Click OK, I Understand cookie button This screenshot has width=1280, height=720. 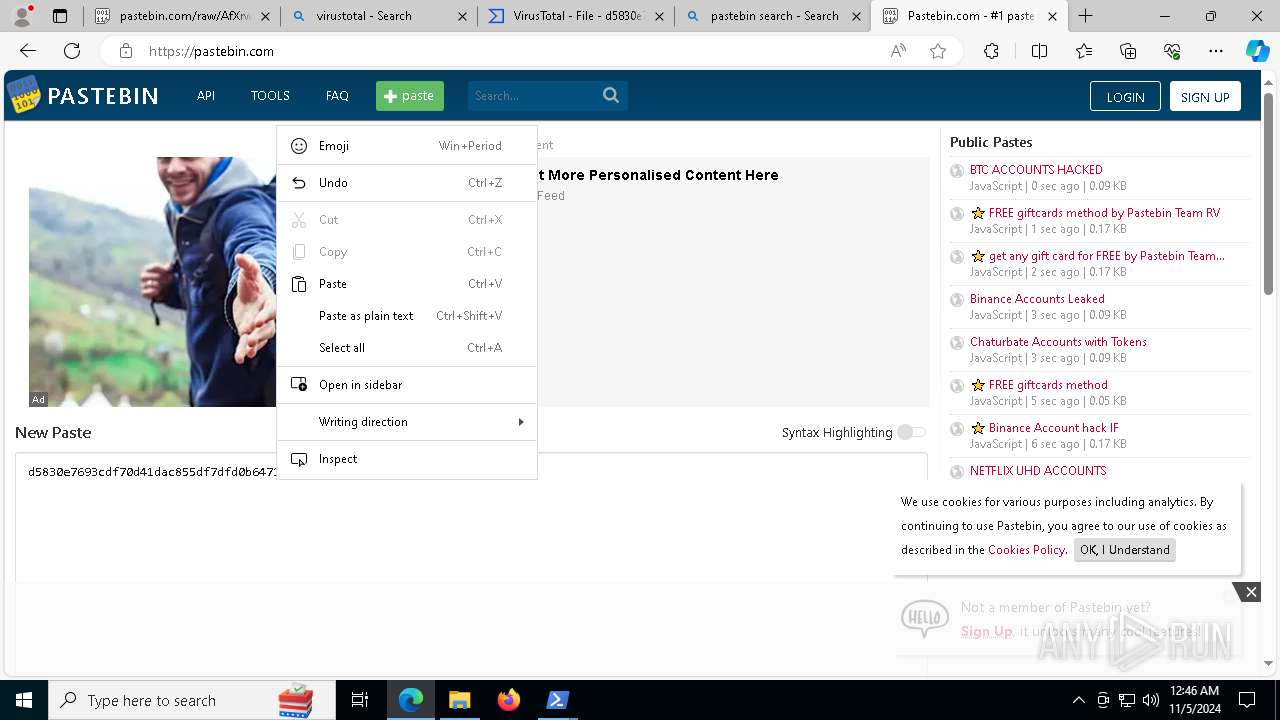(x=1125, y=550)
